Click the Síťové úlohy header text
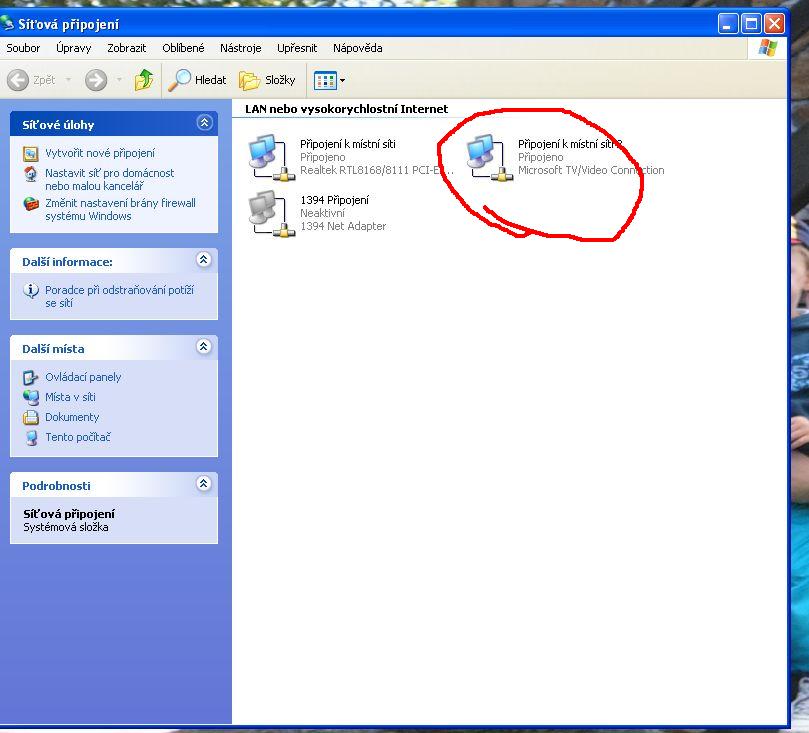Image resolution: width=809 pixels, height=733 pixels. pyautogui.click(x=58, y=125)
